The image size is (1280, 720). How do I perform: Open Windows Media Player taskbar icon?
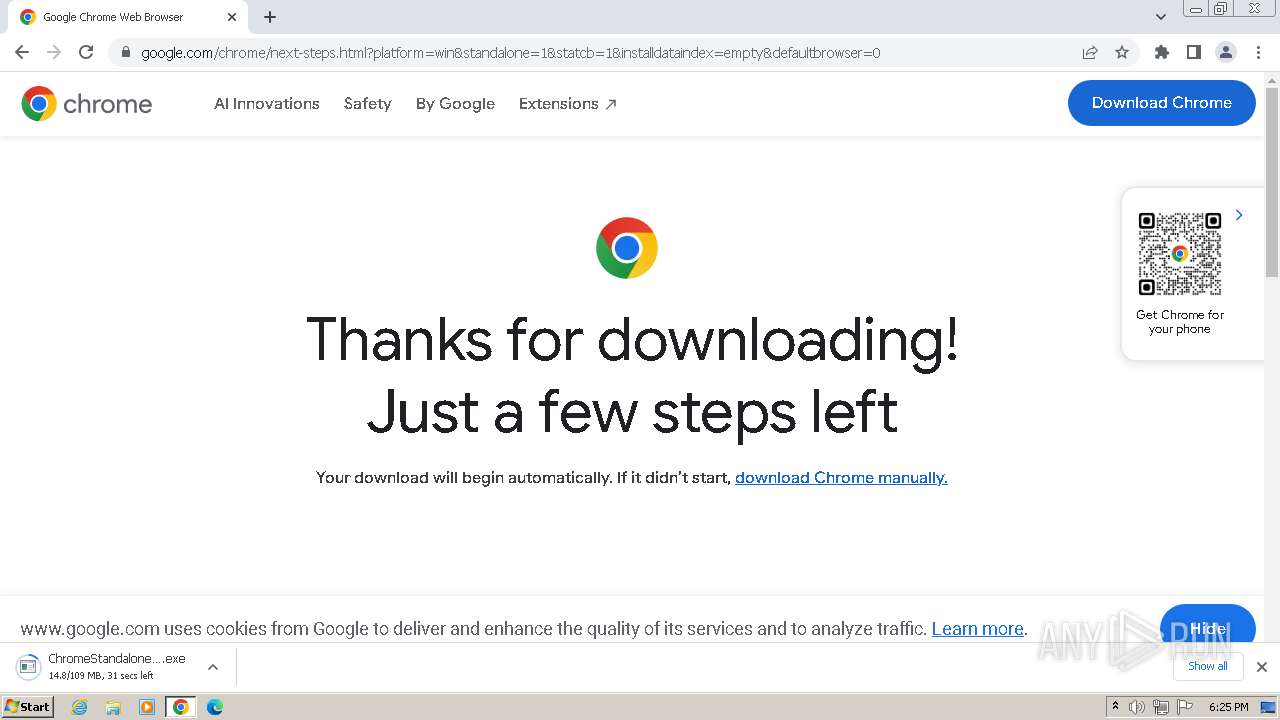(x=147, y=707)
